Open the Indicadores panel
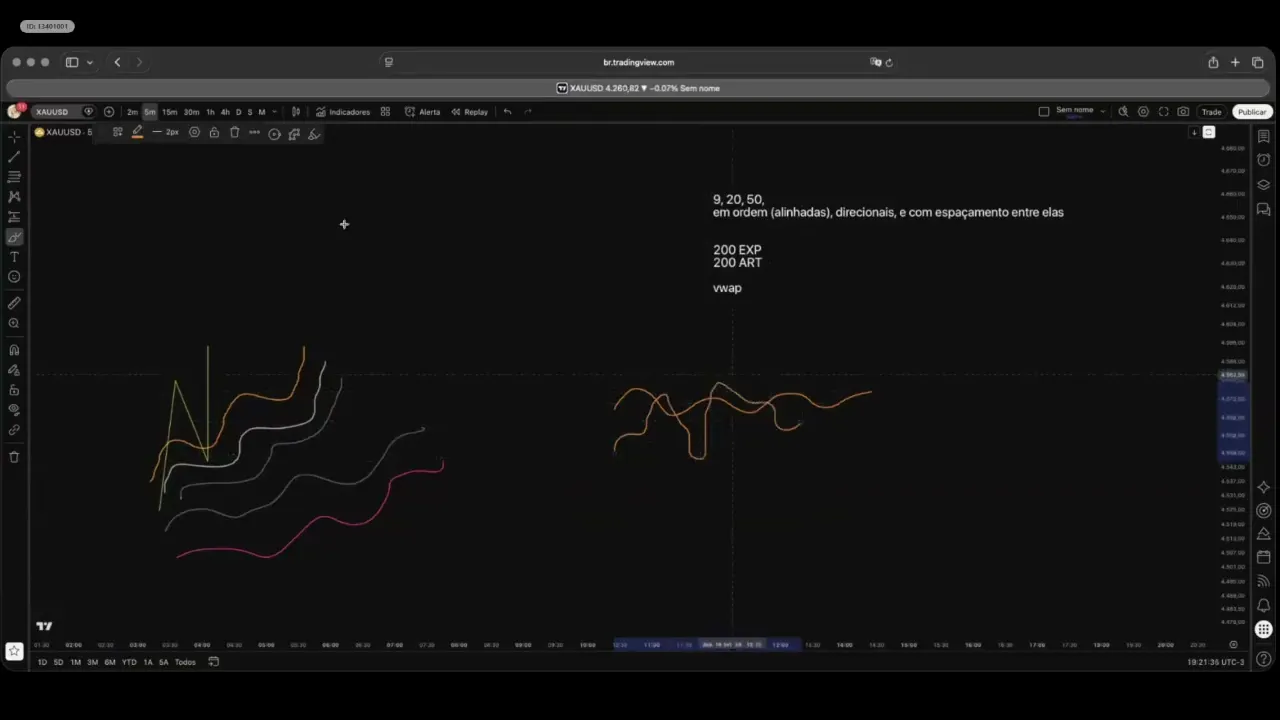 coord(343,112)
